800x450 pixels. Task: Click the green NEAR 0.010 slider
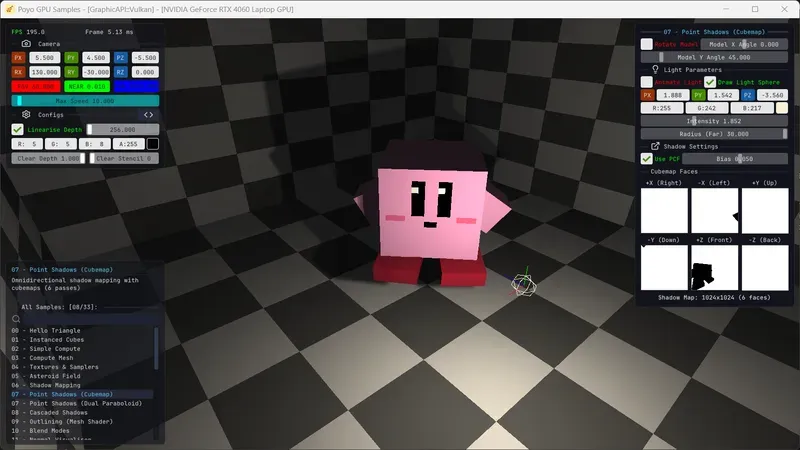click(x=87, y=86)
